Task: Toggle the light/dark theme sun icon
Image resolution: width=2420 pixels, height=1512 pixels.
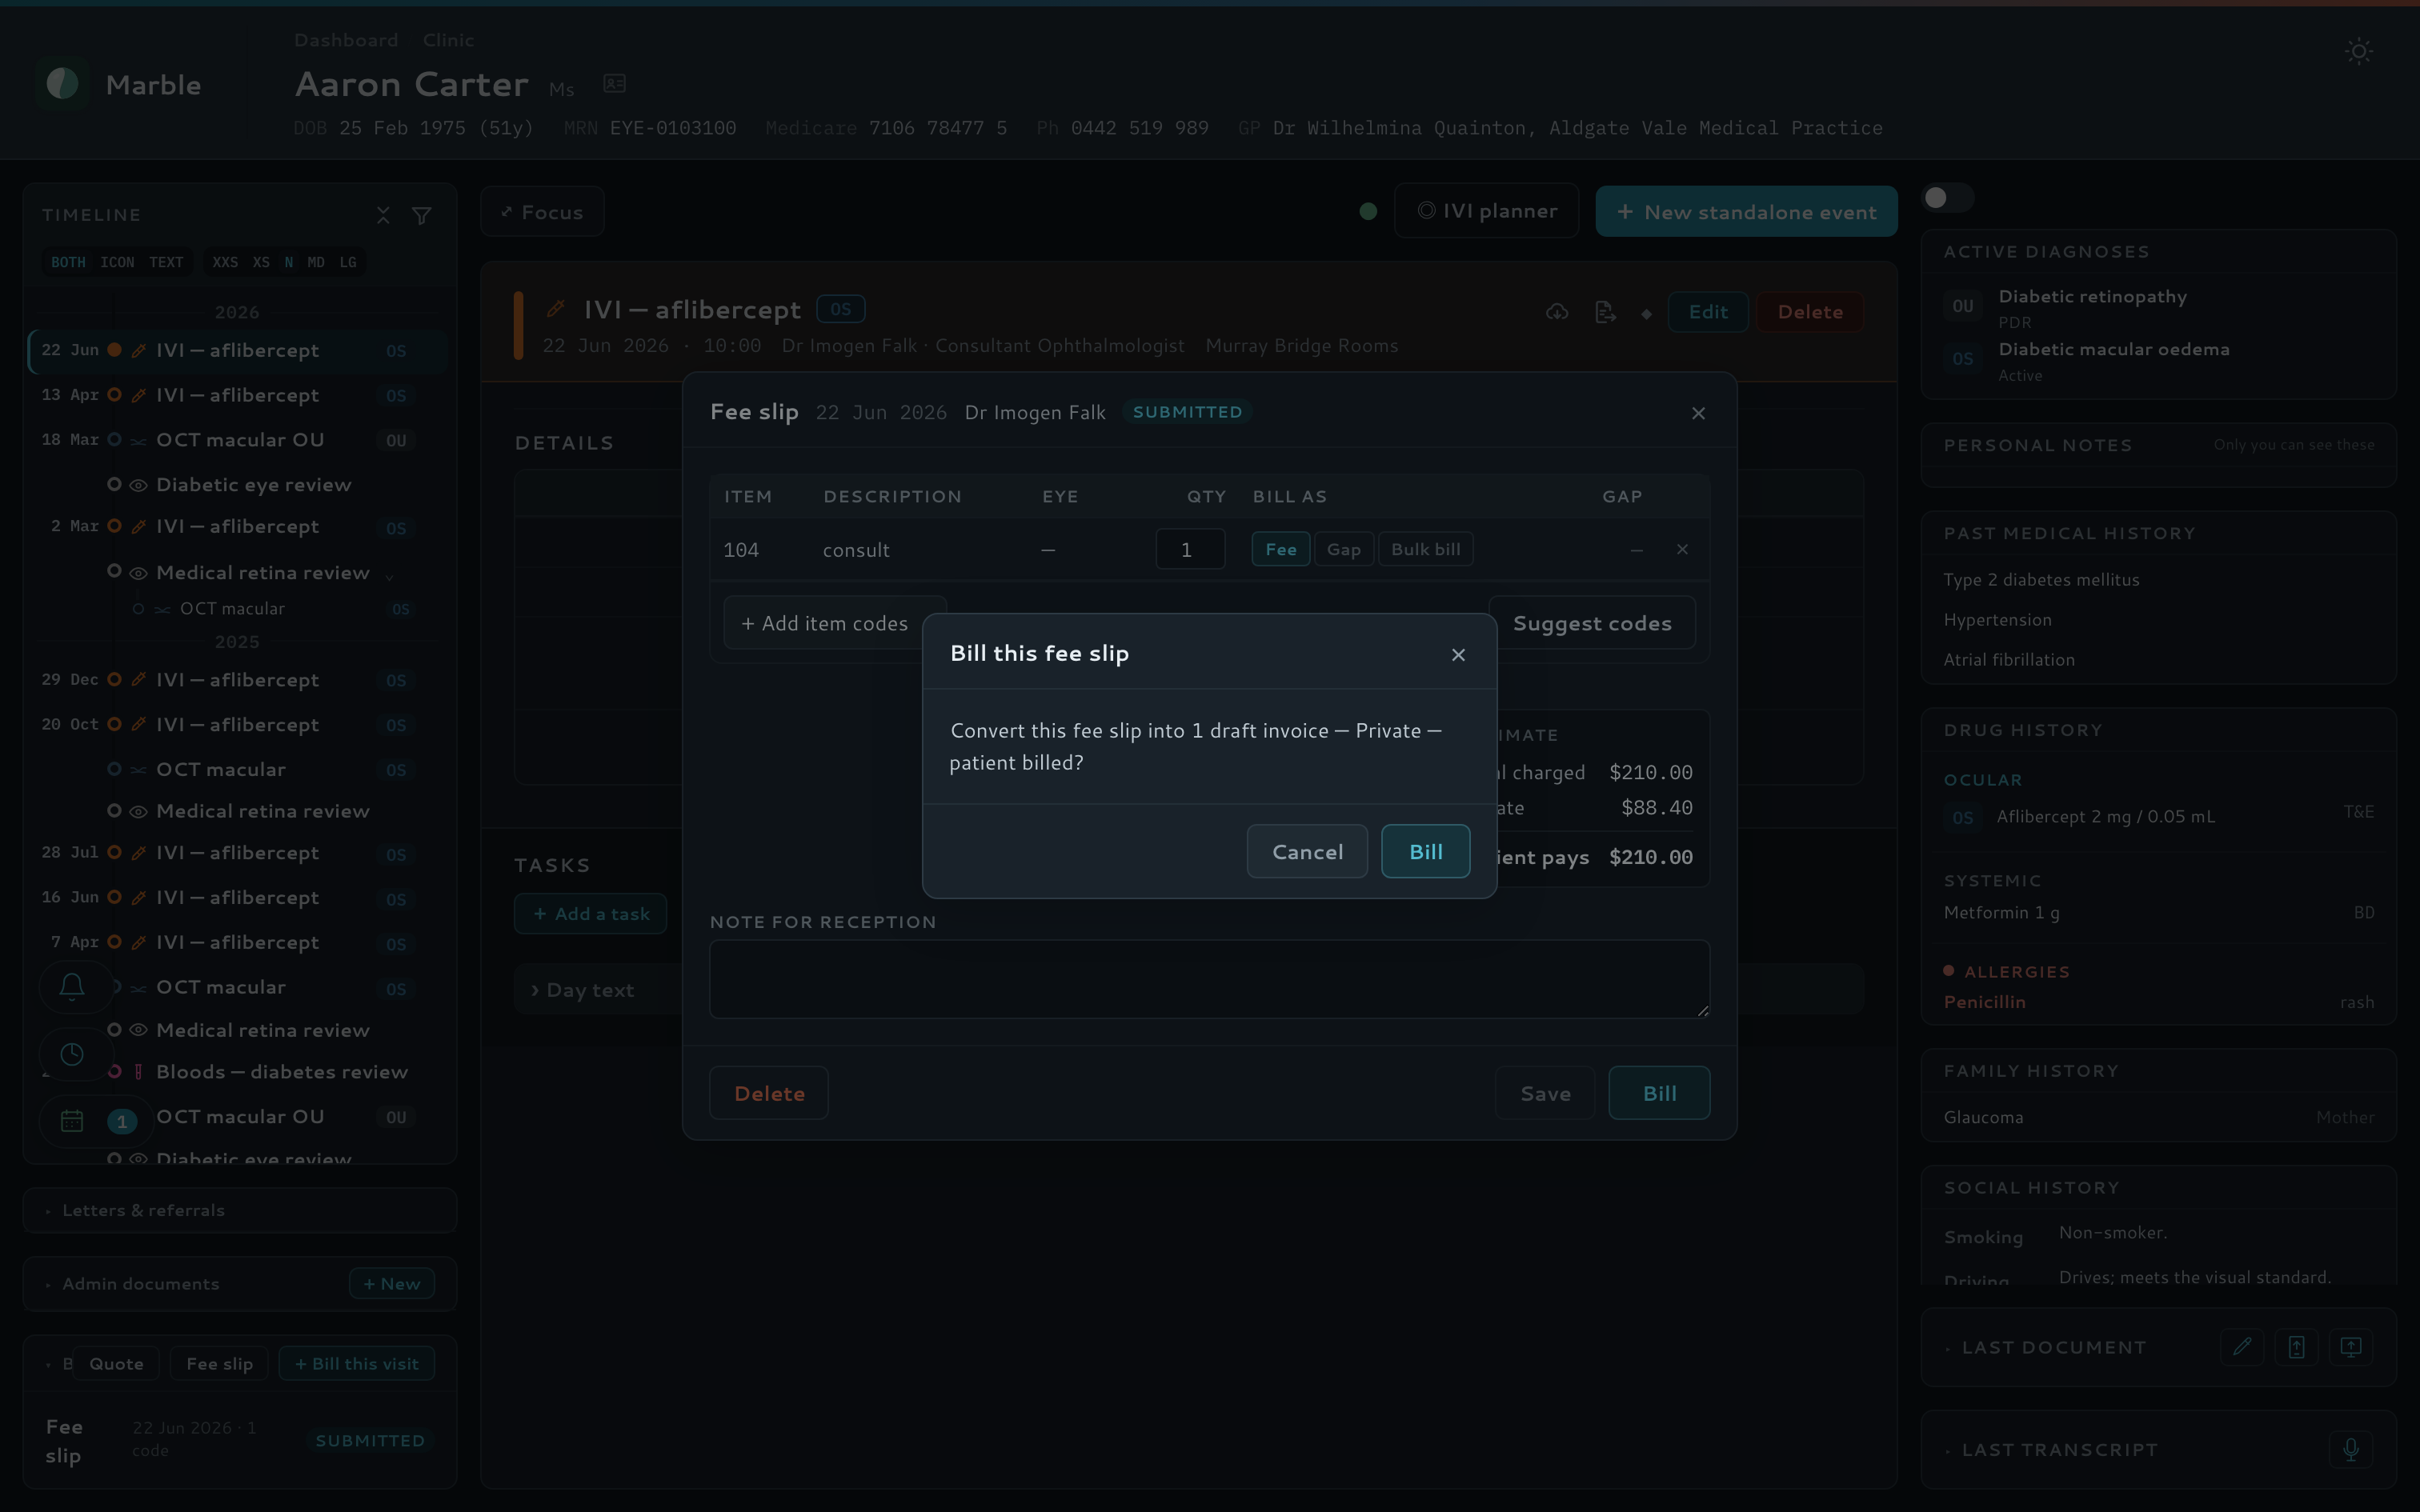Action: pyautogui.click(x=2359, y=52)
